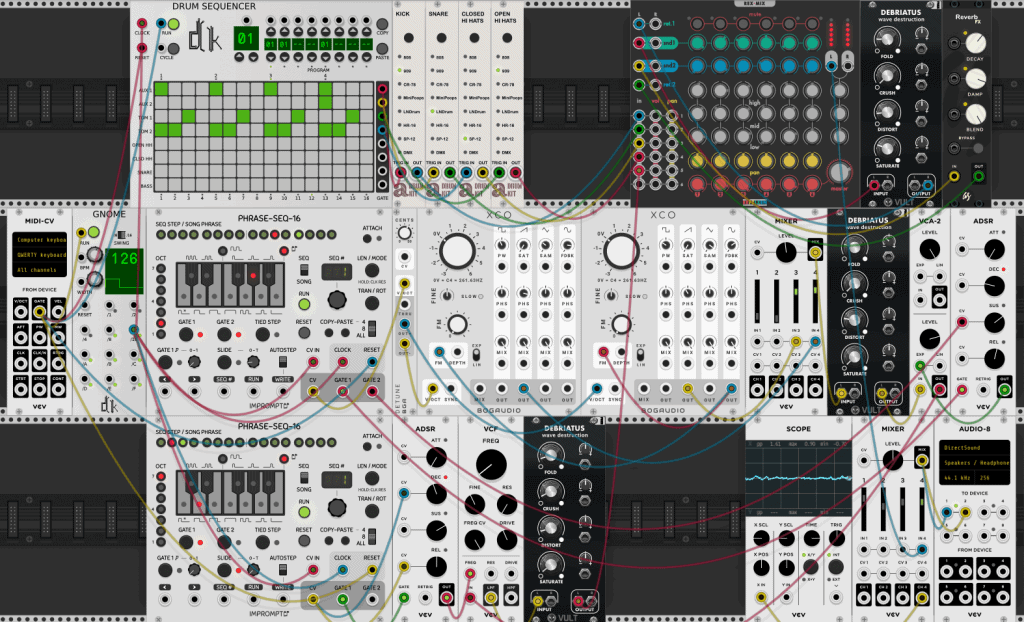Screen dimensions: 1024x622
Task: Open AUDIO-8 44.1 kHz sample rate selector
Action: tap(957, 478)
